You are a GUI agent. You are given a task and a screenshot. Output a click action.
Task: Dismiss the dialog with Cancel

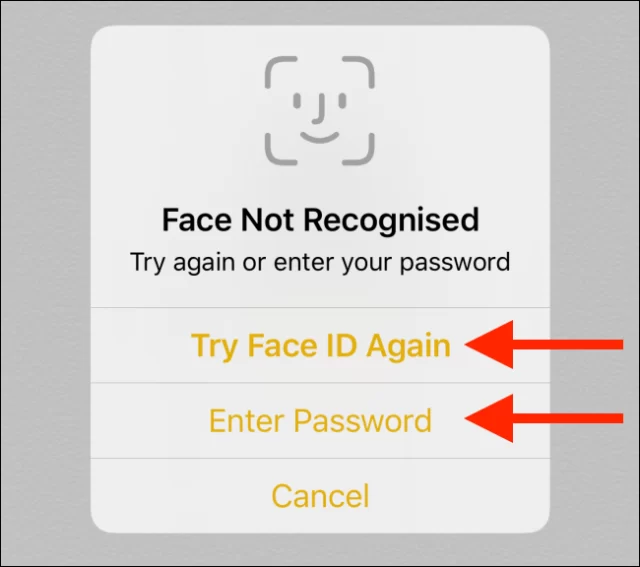pos(320,496)
